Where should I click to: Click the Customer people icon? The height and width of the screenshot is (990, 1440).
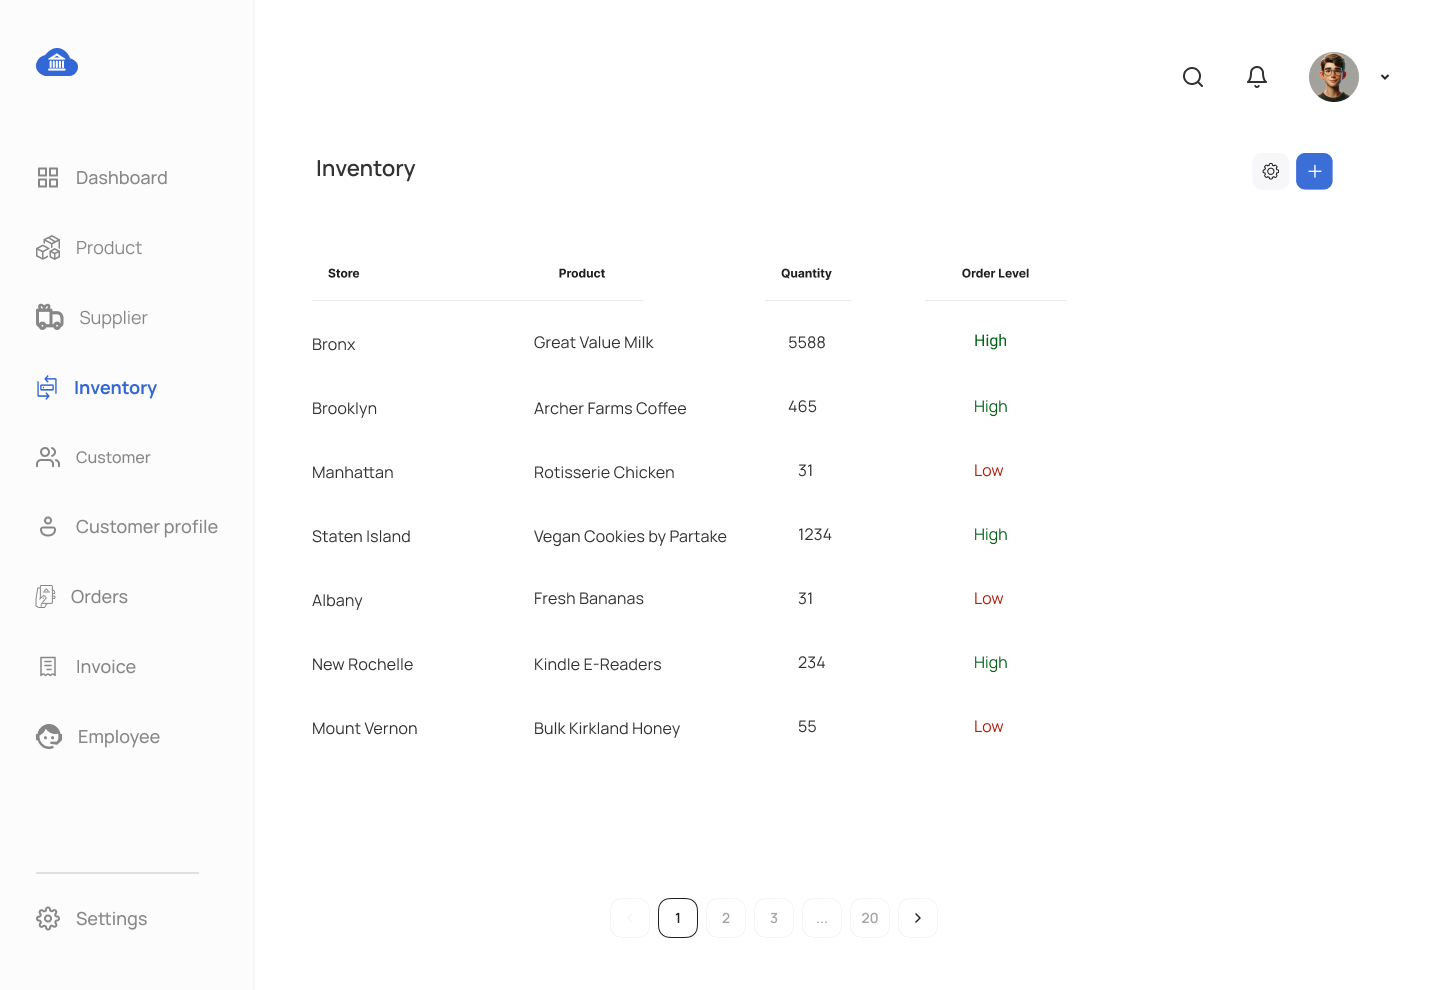pyautogui.click(x=48, y=457)
